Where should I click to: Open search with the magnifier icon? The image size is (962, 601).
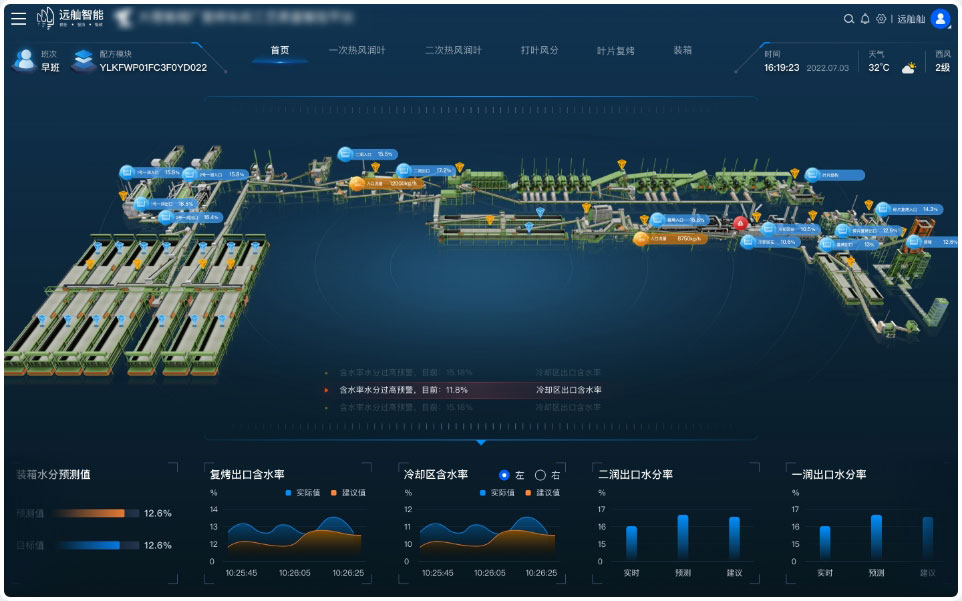pyautogui.click(x=848, y=19)
